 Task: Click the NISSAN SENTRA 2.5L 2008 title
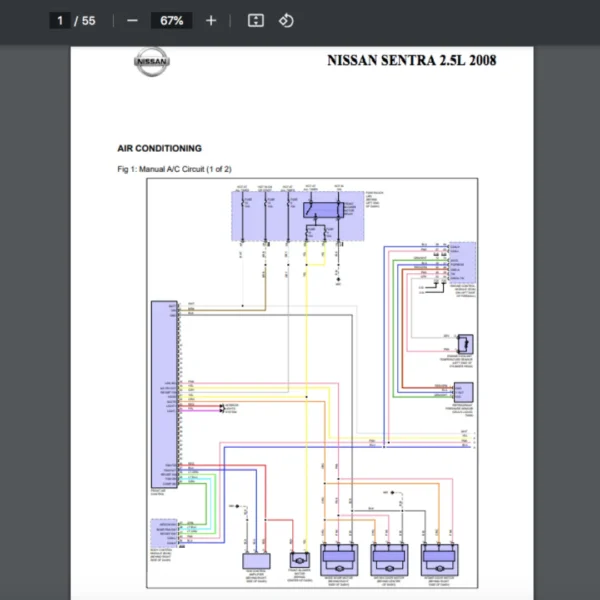coord(411,61)
